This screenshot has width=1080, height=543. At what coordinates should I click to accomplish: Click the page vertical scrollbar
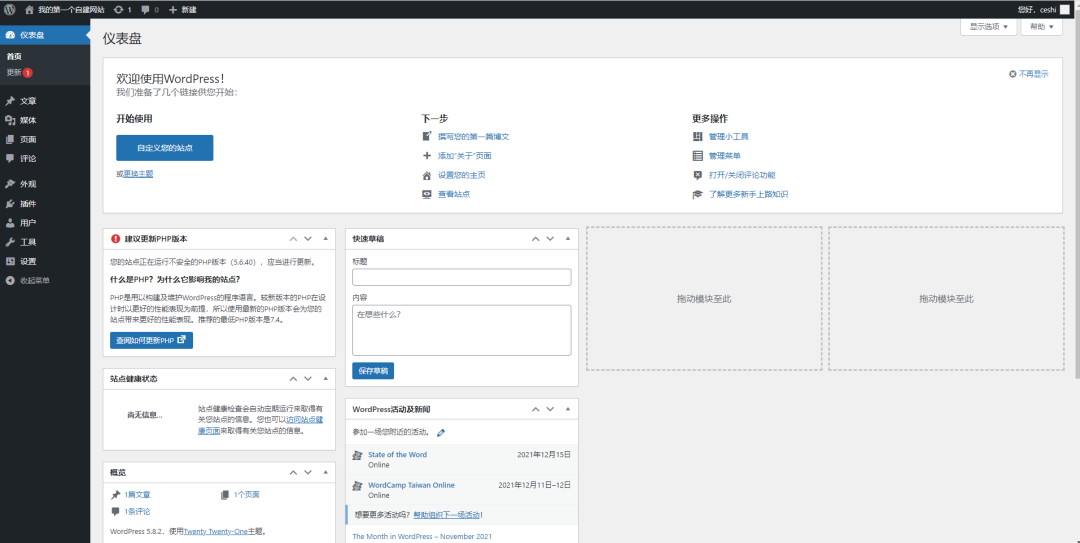pos(1076,198)
